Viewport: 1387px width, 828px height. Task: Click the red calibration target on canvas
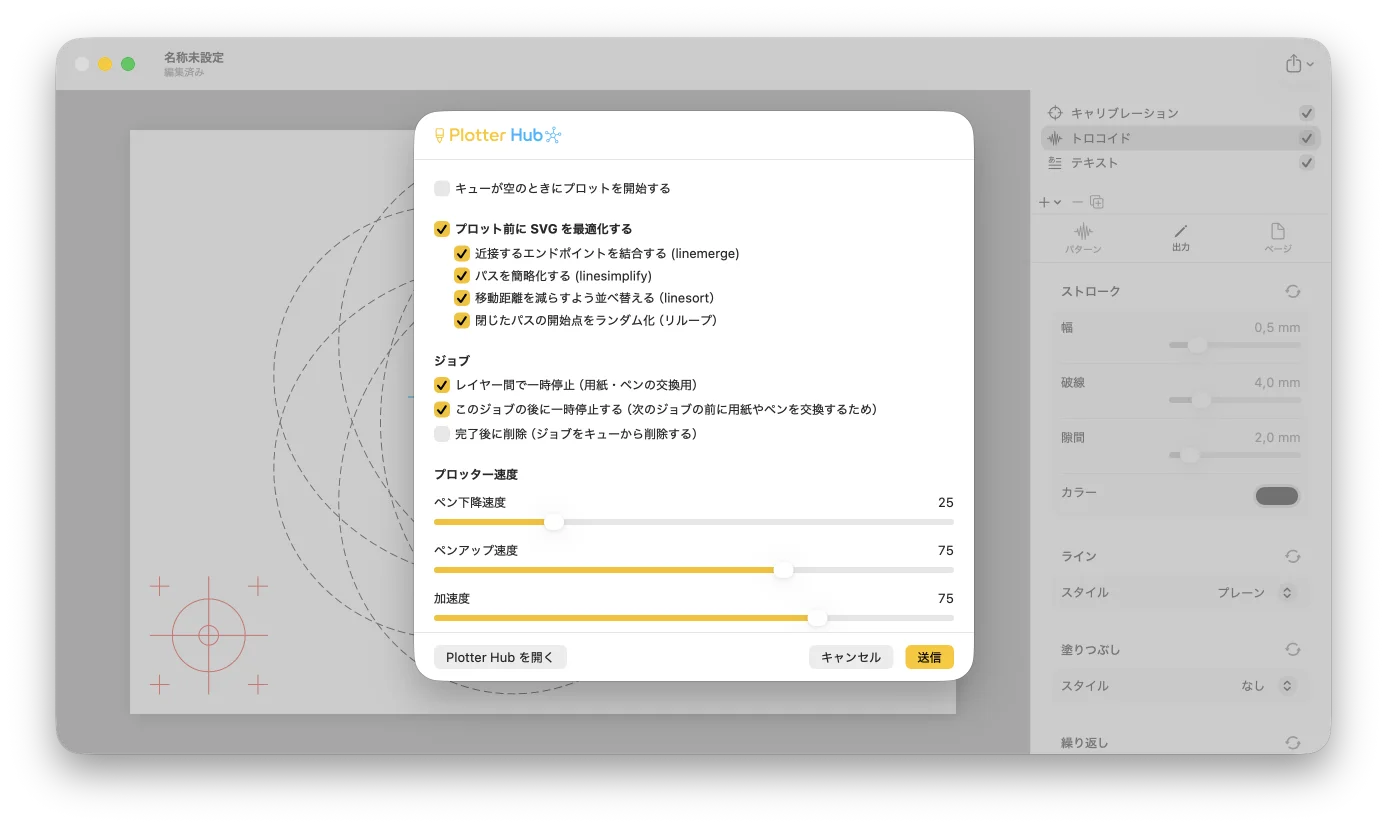209,635
